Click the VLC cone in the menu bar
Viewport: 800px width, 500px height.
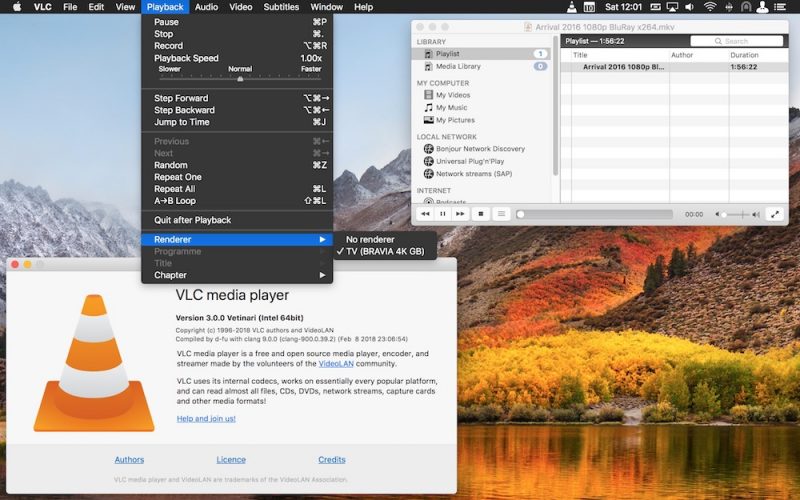tap(572, 7)
